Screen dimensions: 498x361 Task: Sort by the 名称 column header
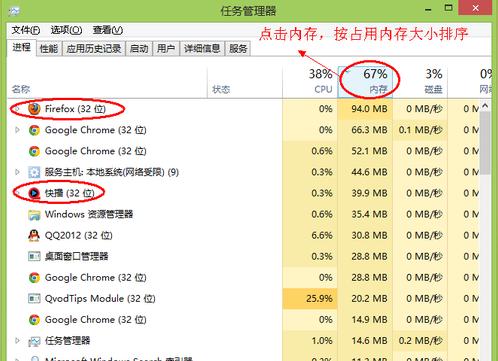[x=107, y=82]
